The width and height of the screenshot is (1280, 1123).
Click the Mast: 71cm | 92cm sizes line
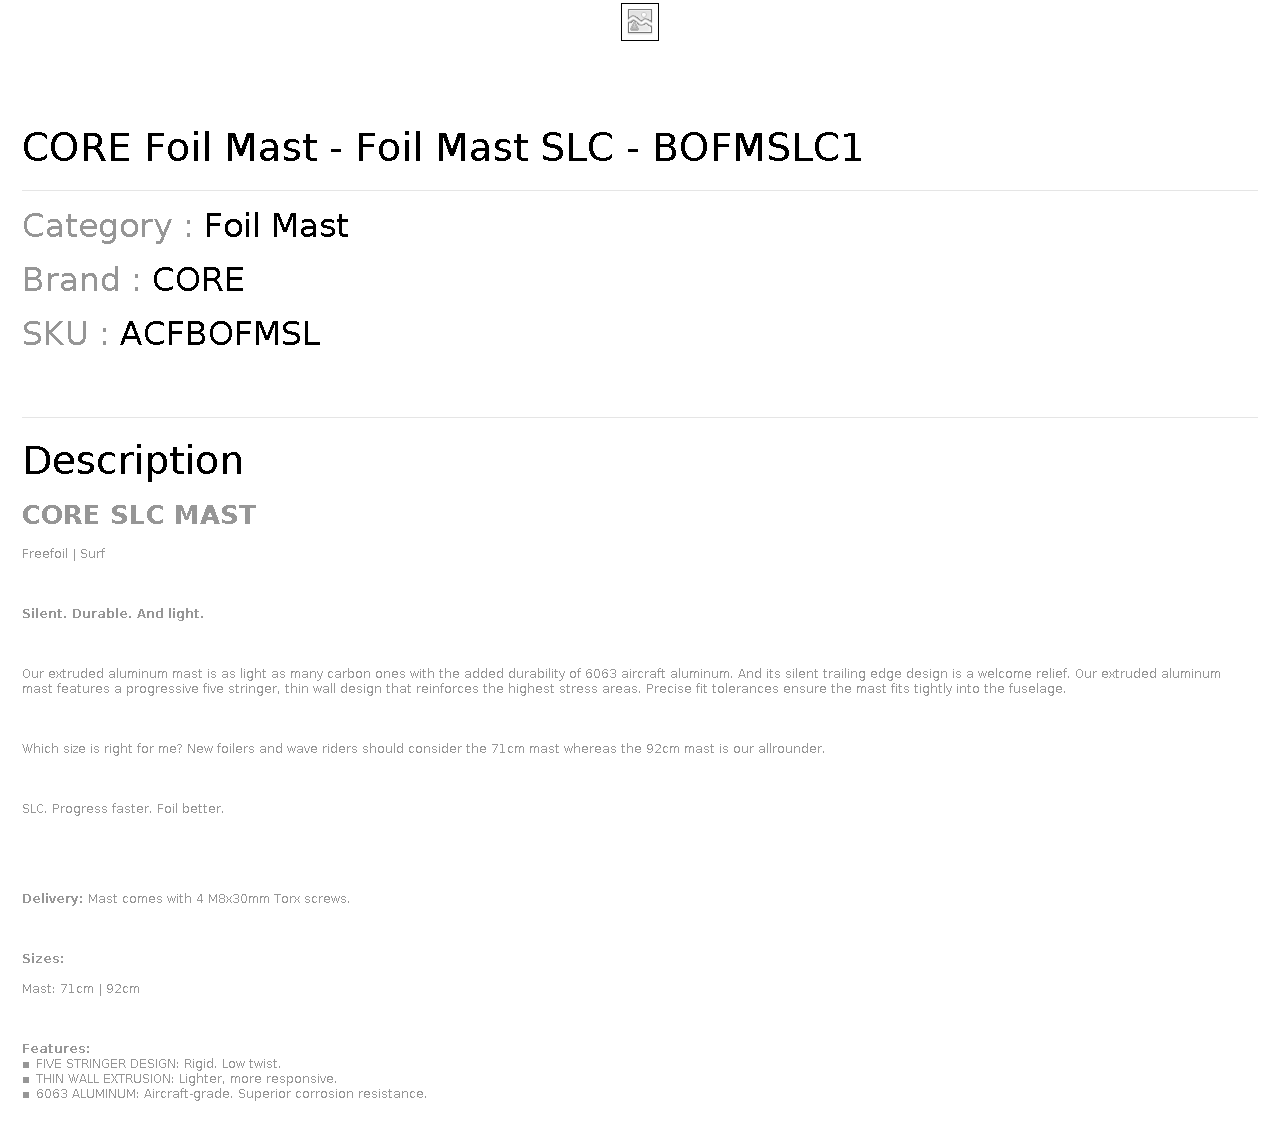pyautogui.click(x=81, y=989)
